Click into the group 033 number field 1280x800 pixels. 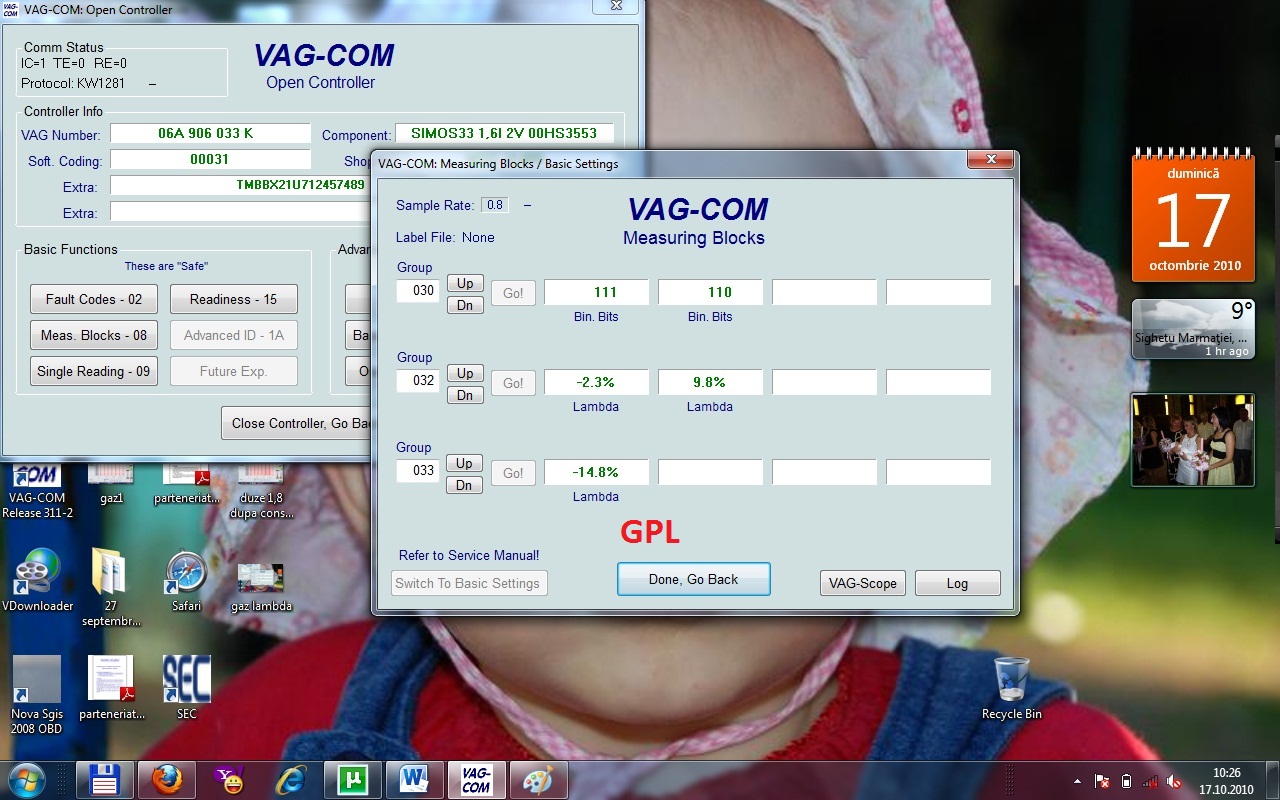pos(418,471)
